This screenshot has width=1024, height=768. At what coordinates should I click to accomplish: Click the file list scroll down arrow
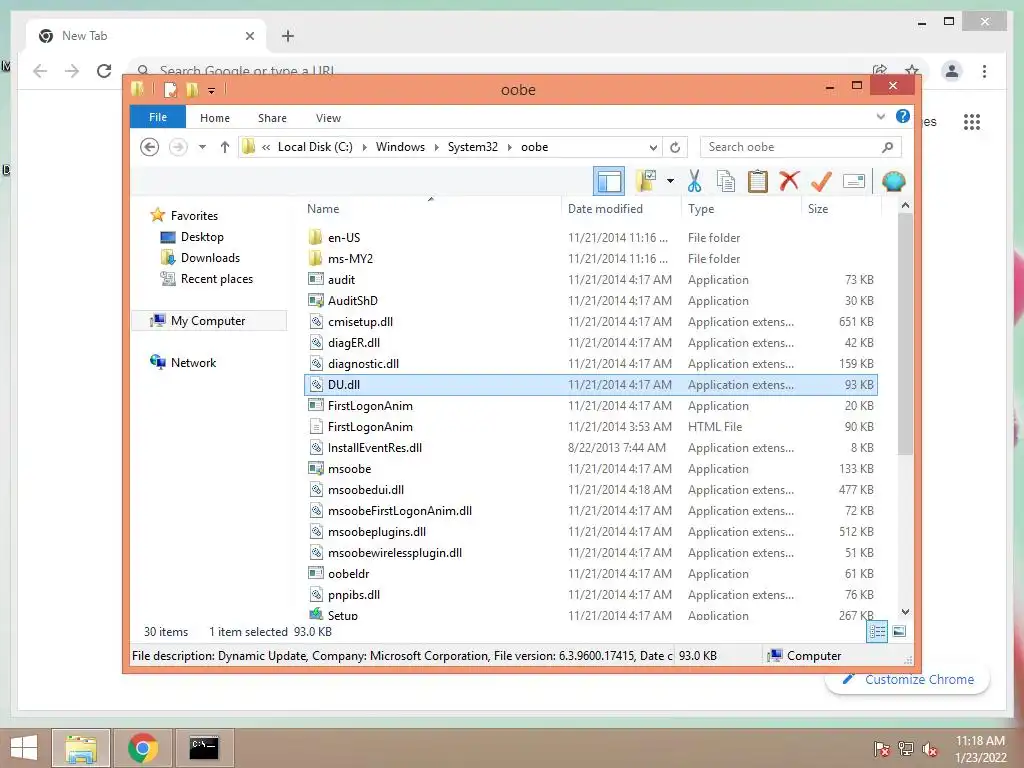coord(905,612)
